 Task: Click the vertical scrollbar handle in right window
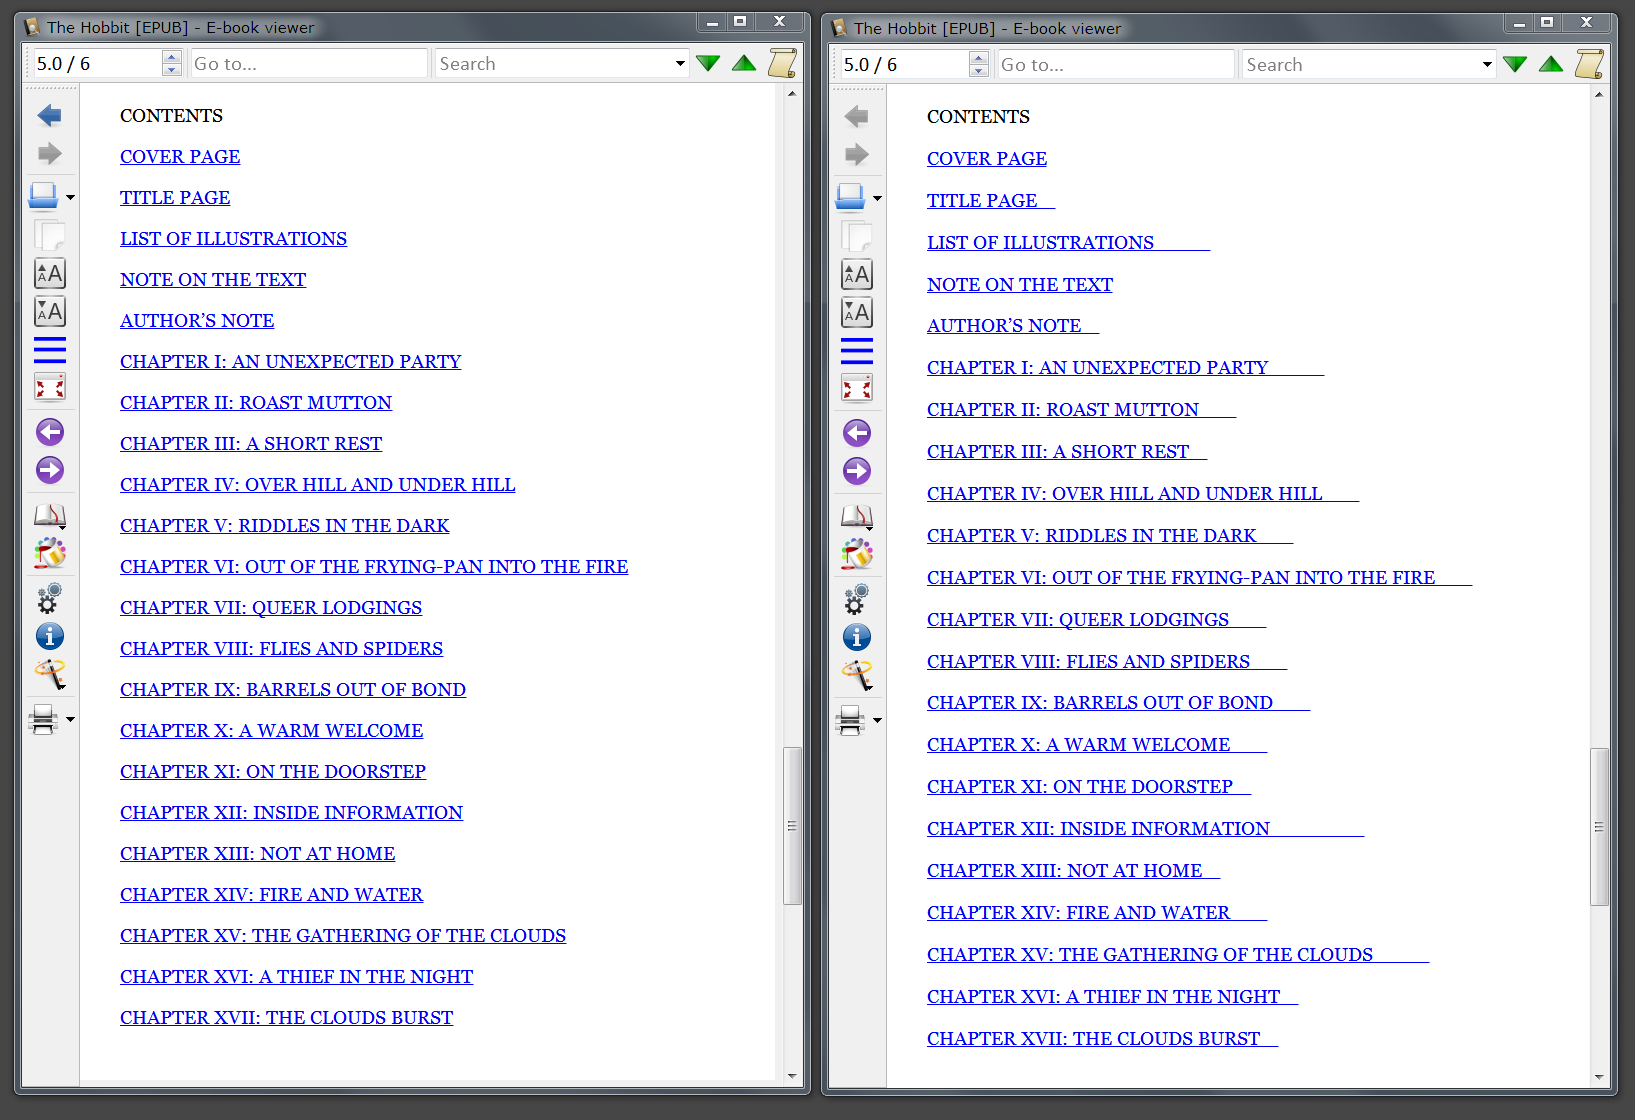pos(1599,827)
